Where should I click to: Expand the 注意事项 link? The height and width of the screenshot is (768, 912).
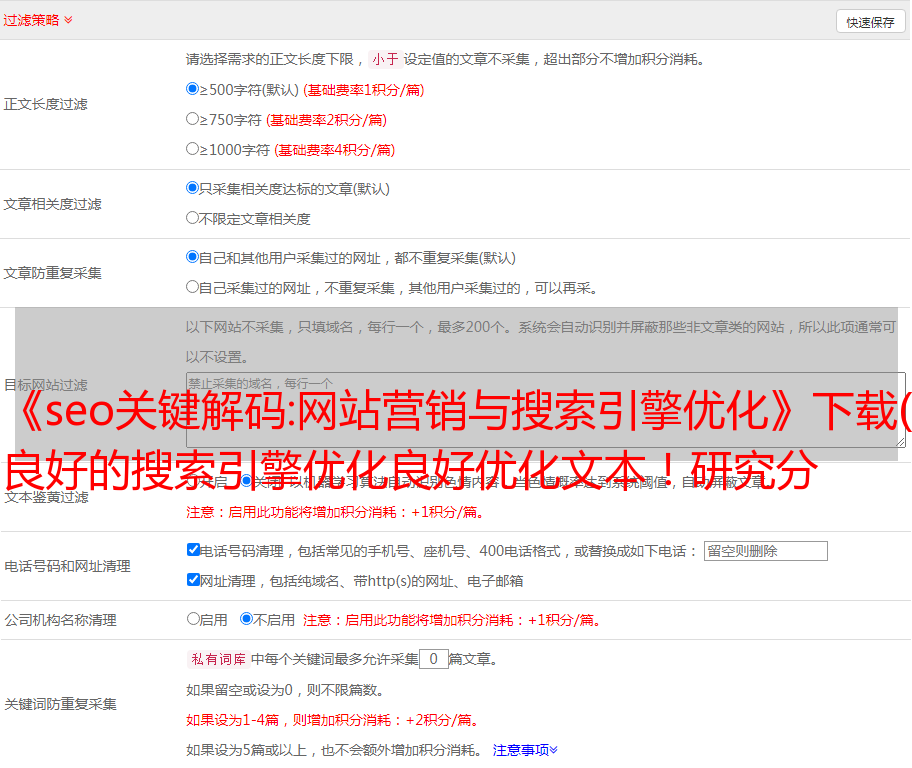pos(525,749)
